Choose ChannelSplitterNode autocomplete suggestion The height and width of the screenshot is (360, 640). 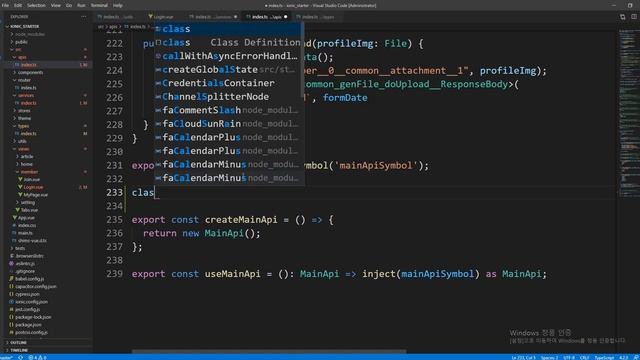(228, 96)
